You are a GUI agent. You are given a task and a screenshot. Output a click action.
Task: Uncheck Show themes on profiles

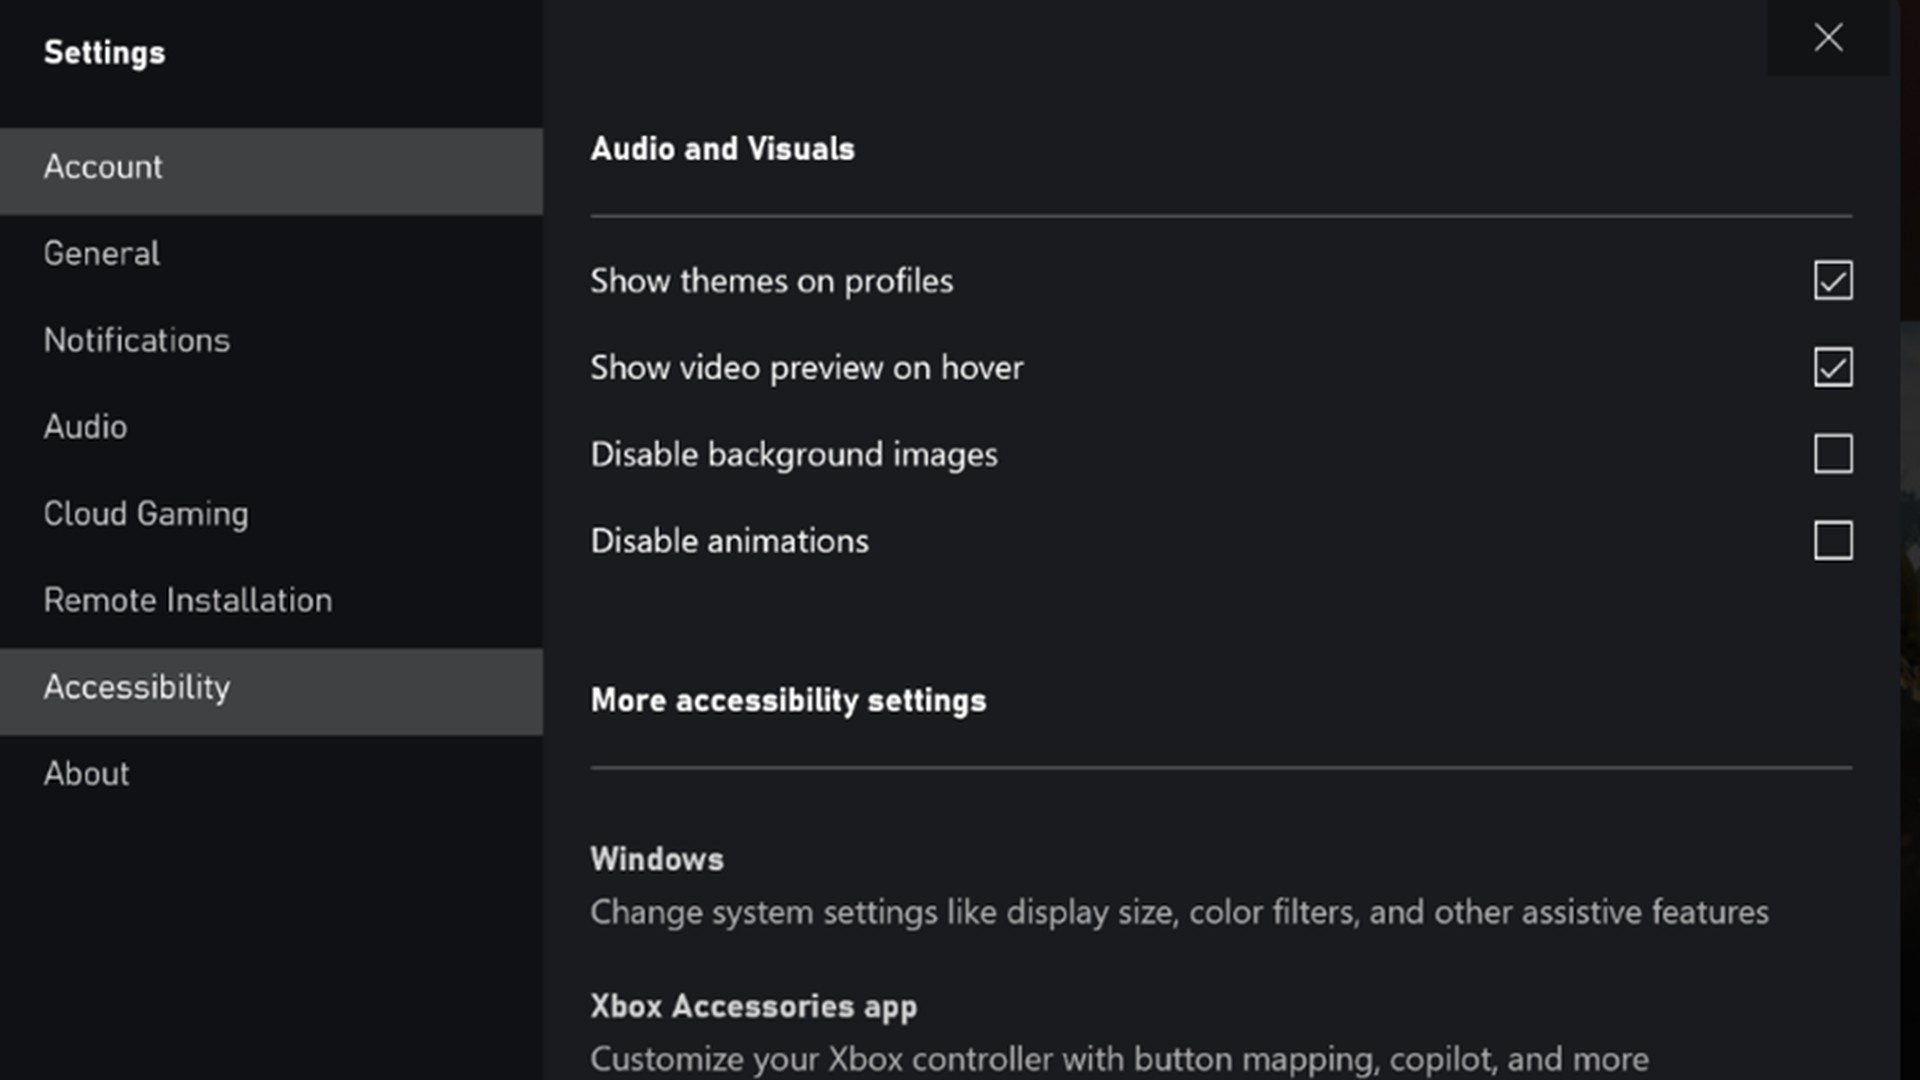pyautogui.click(x=1832, y=281)
